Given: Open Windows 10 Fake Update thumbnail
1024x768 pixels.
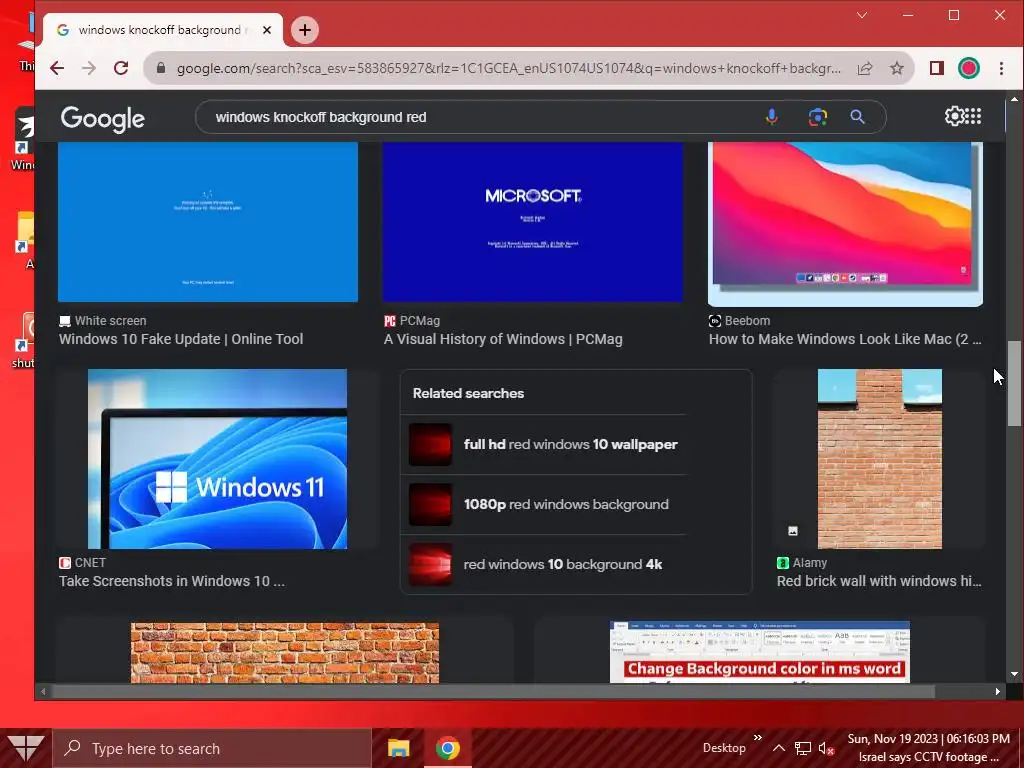Looking at the screenshot, I should pyautogui.click(x=208, y=222).
